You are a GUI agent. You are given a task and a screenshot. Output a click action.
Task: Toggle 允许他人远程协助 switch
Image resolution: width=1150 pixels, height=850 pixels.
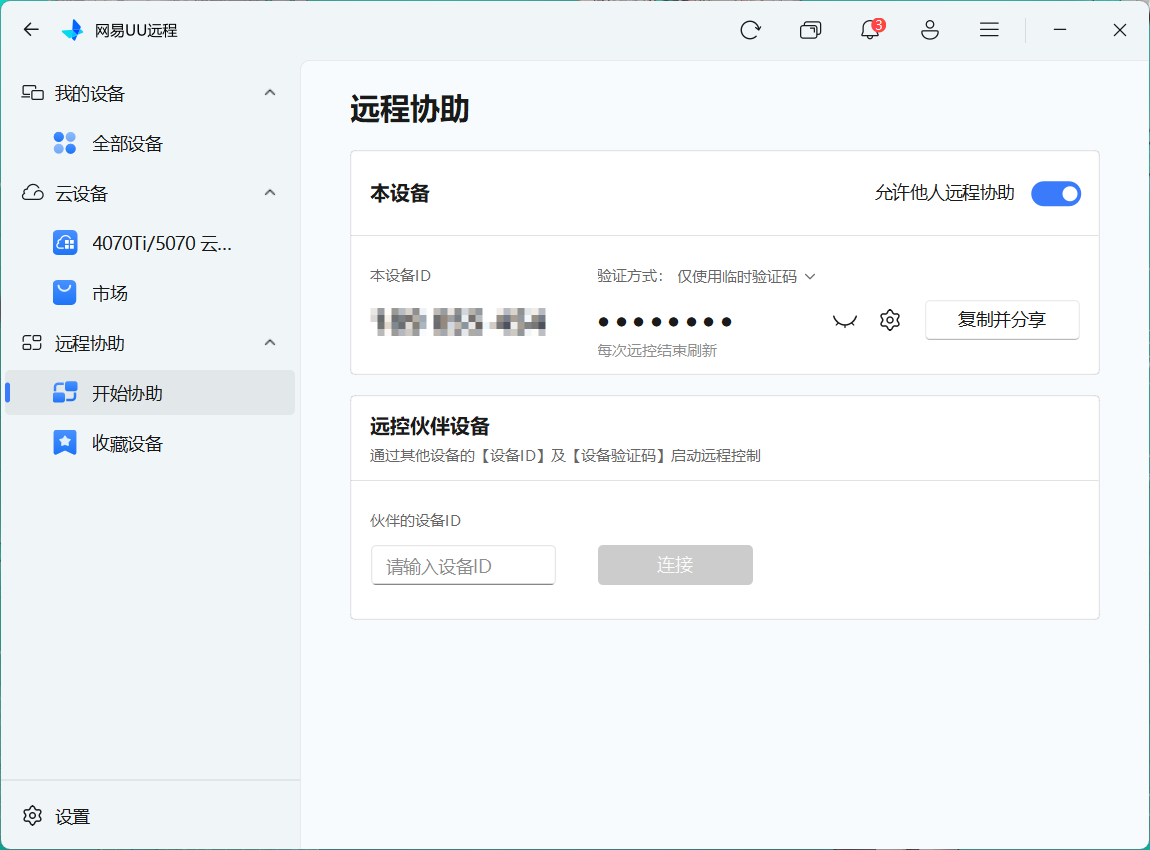click(x=1055, y=194)
